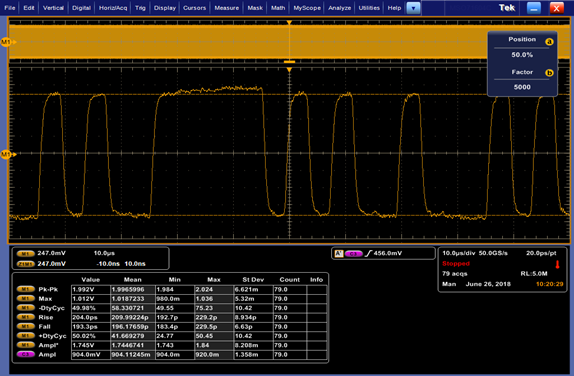Click the trigger A' indicator icon
This screenshot has width=574, height=376.
(339, 253)
